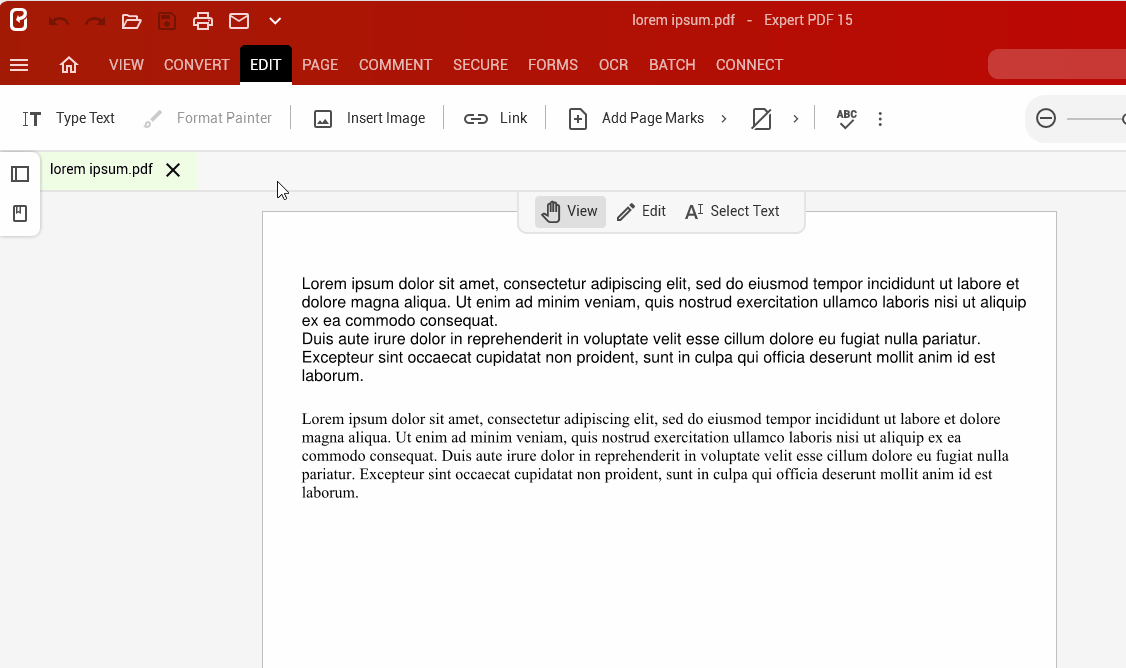Open the bookmarks panel icon
Image resolution: width=1126 pixels, height=668 pixels.
click(x=20, y=213)
